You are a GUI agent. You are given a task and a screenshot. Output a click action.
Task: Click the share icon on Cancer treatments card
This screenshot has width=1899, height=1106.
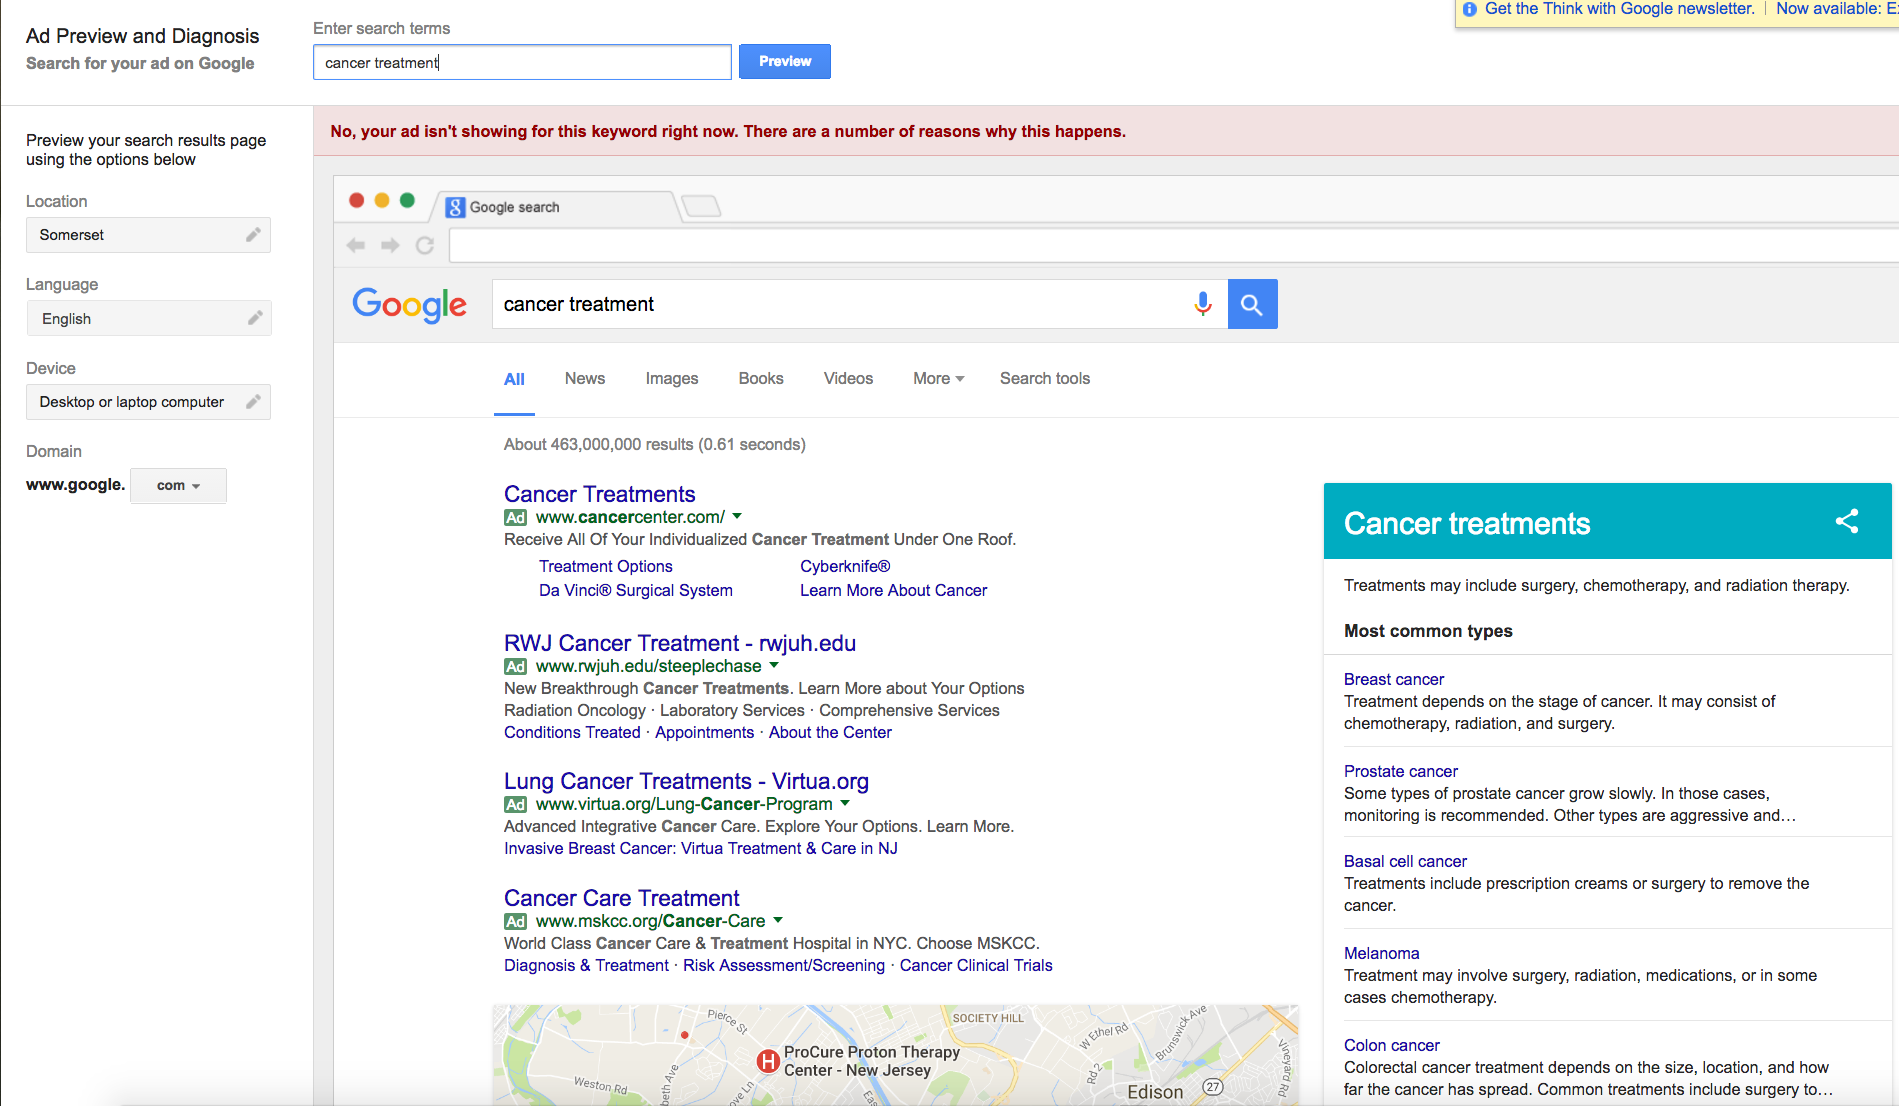coord(1847,521)
